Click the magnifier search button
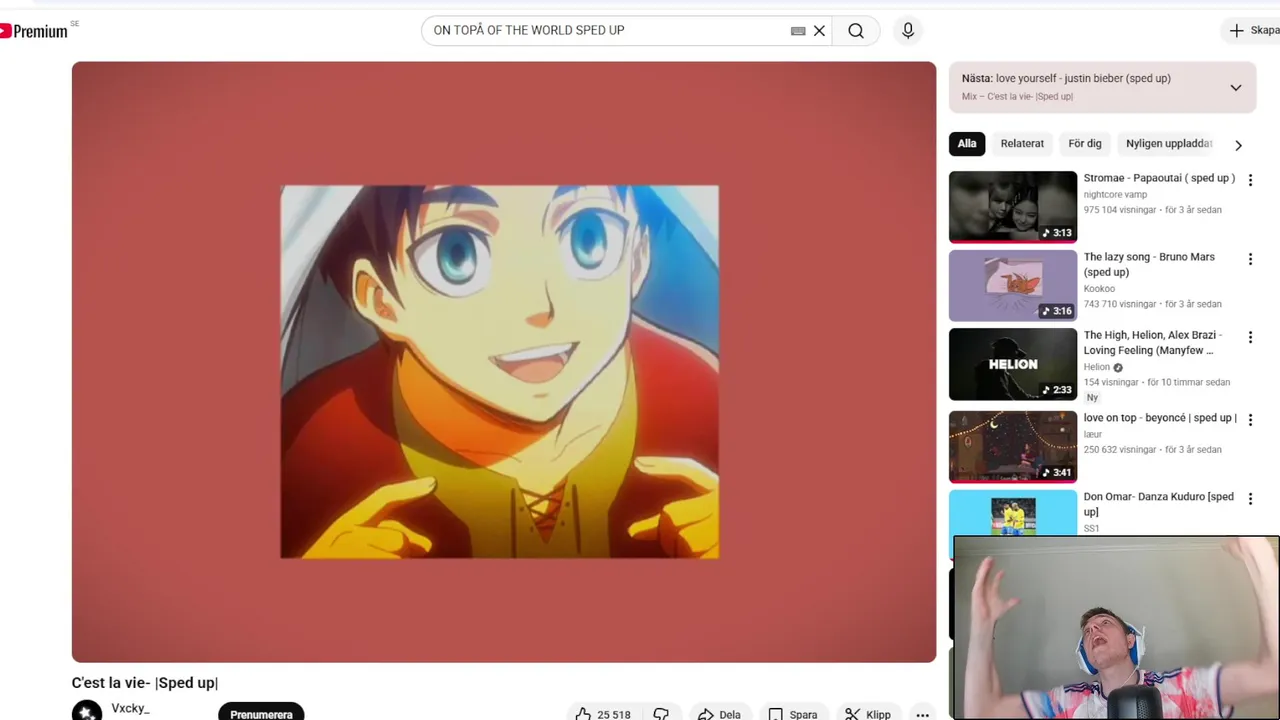Image resolution: width=1280 pixels, height=720 pixels. (856, 31)
